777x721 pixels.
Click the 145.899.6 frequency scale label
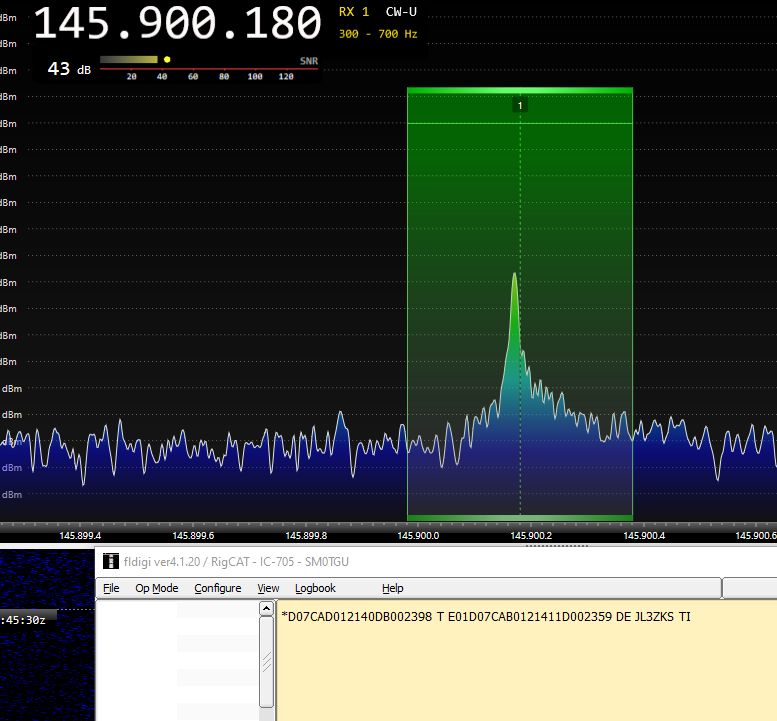pyautogui.click(x=193, y=536)
